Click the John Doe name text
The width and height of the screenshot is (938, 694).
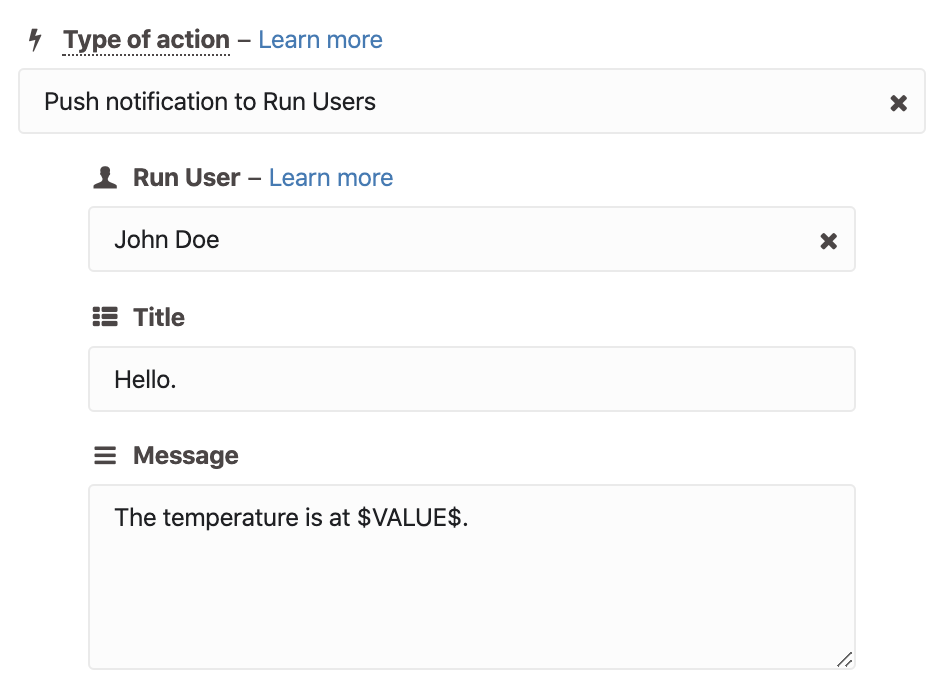[x=167, y=240]
